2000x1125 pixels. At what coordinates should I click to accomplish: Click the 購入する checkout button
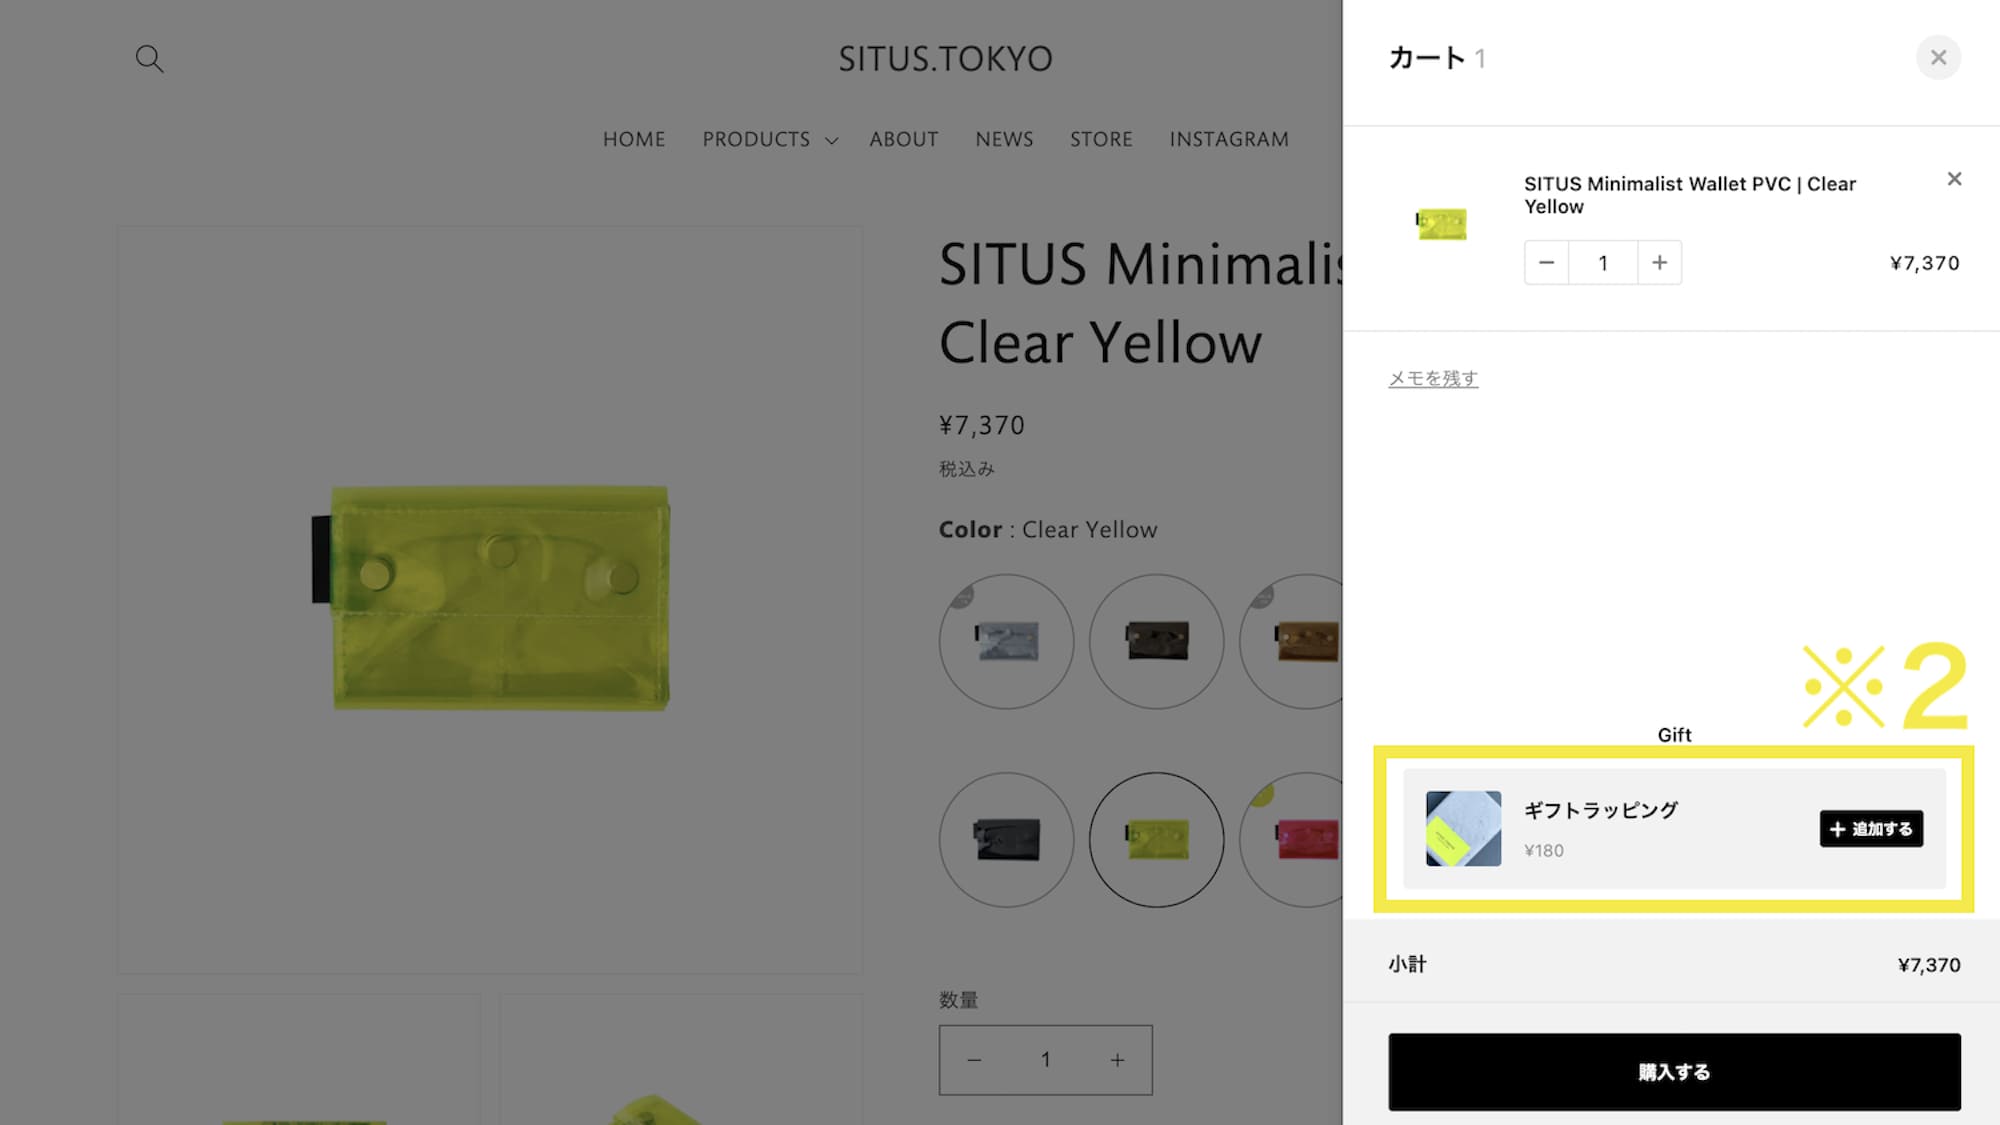pos(1674,1071)
